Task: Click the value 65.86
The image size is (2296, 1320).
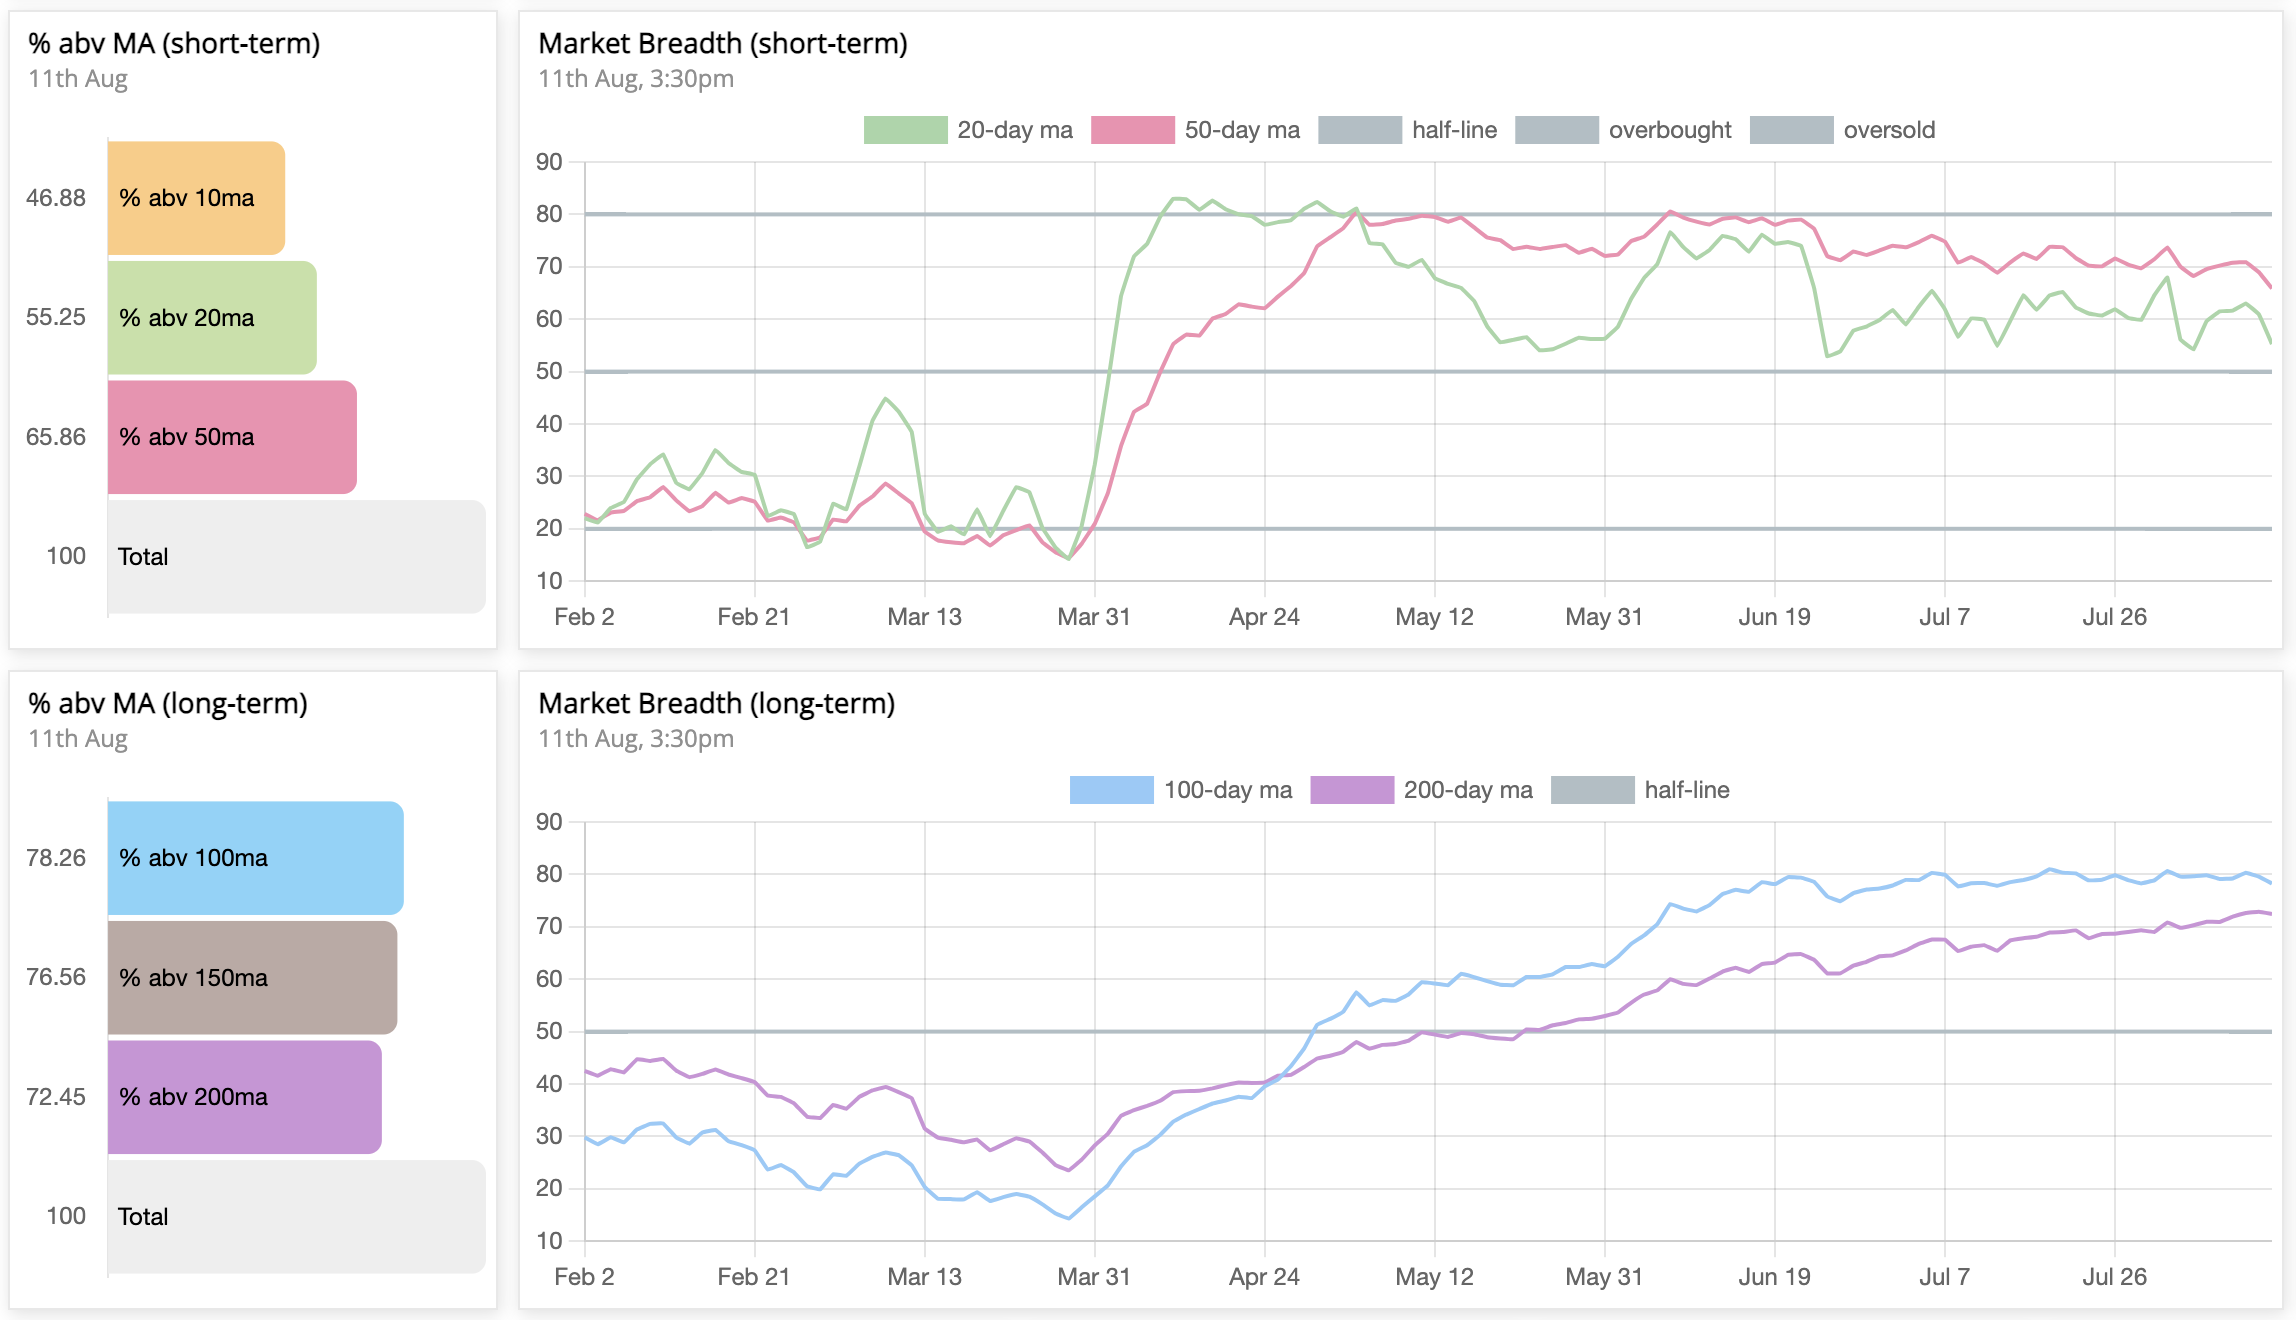Action: click(56, 437)
